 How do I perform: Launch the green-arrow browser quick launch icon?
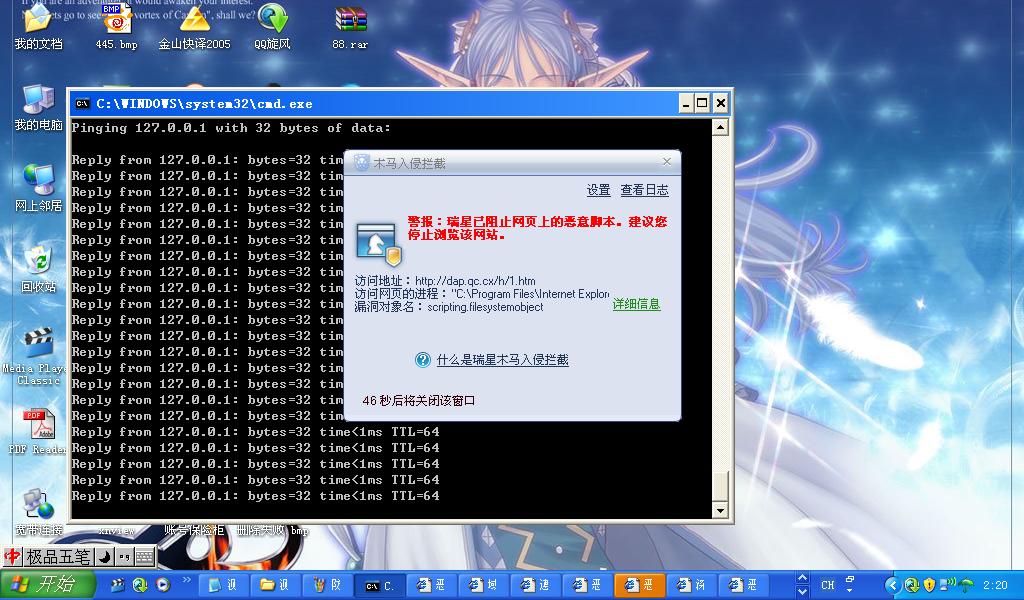coord(140,585)
